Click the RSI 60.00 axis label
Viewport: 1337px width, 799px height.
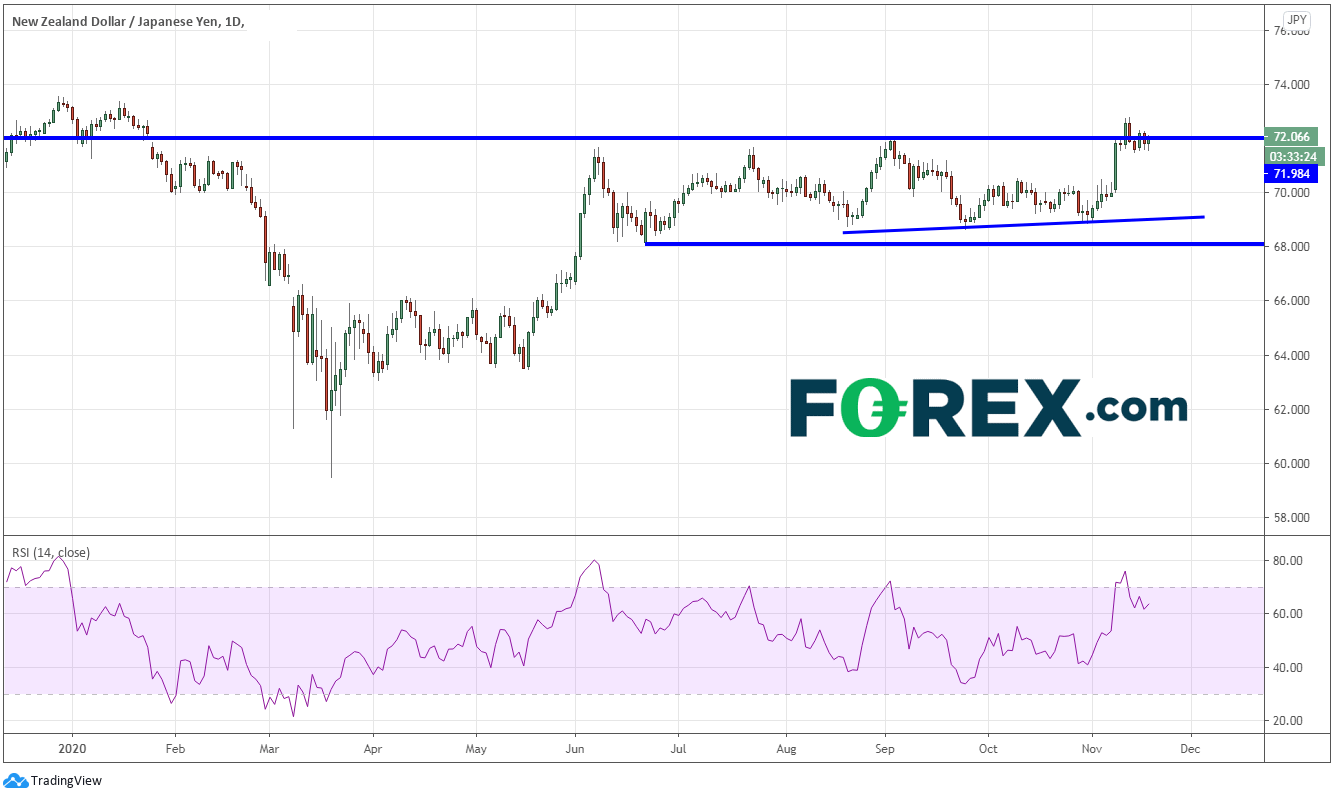(x=1286, y=614)
